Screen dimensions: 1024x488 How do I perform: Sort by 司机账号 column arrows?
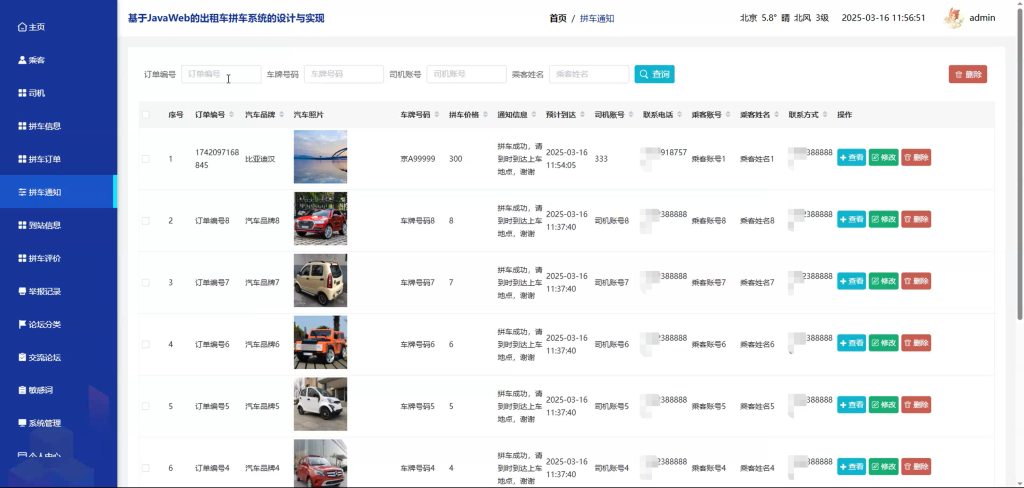pos(631,115)
